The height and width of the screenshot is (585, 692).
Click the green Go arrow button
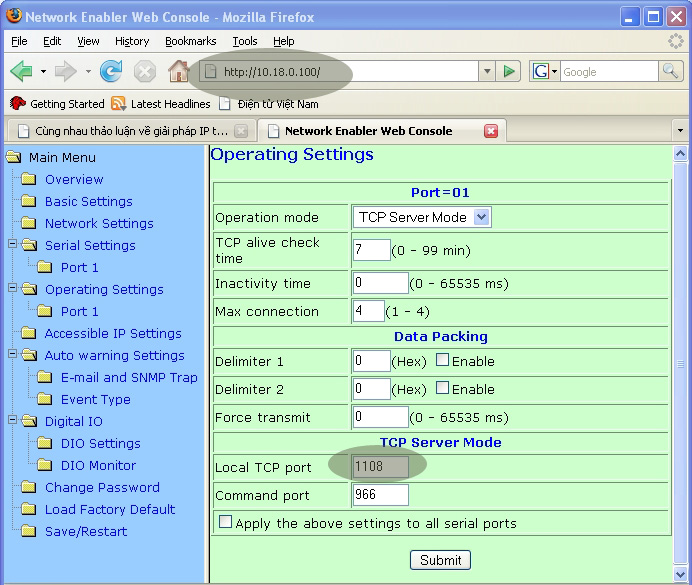coord(510,71)
